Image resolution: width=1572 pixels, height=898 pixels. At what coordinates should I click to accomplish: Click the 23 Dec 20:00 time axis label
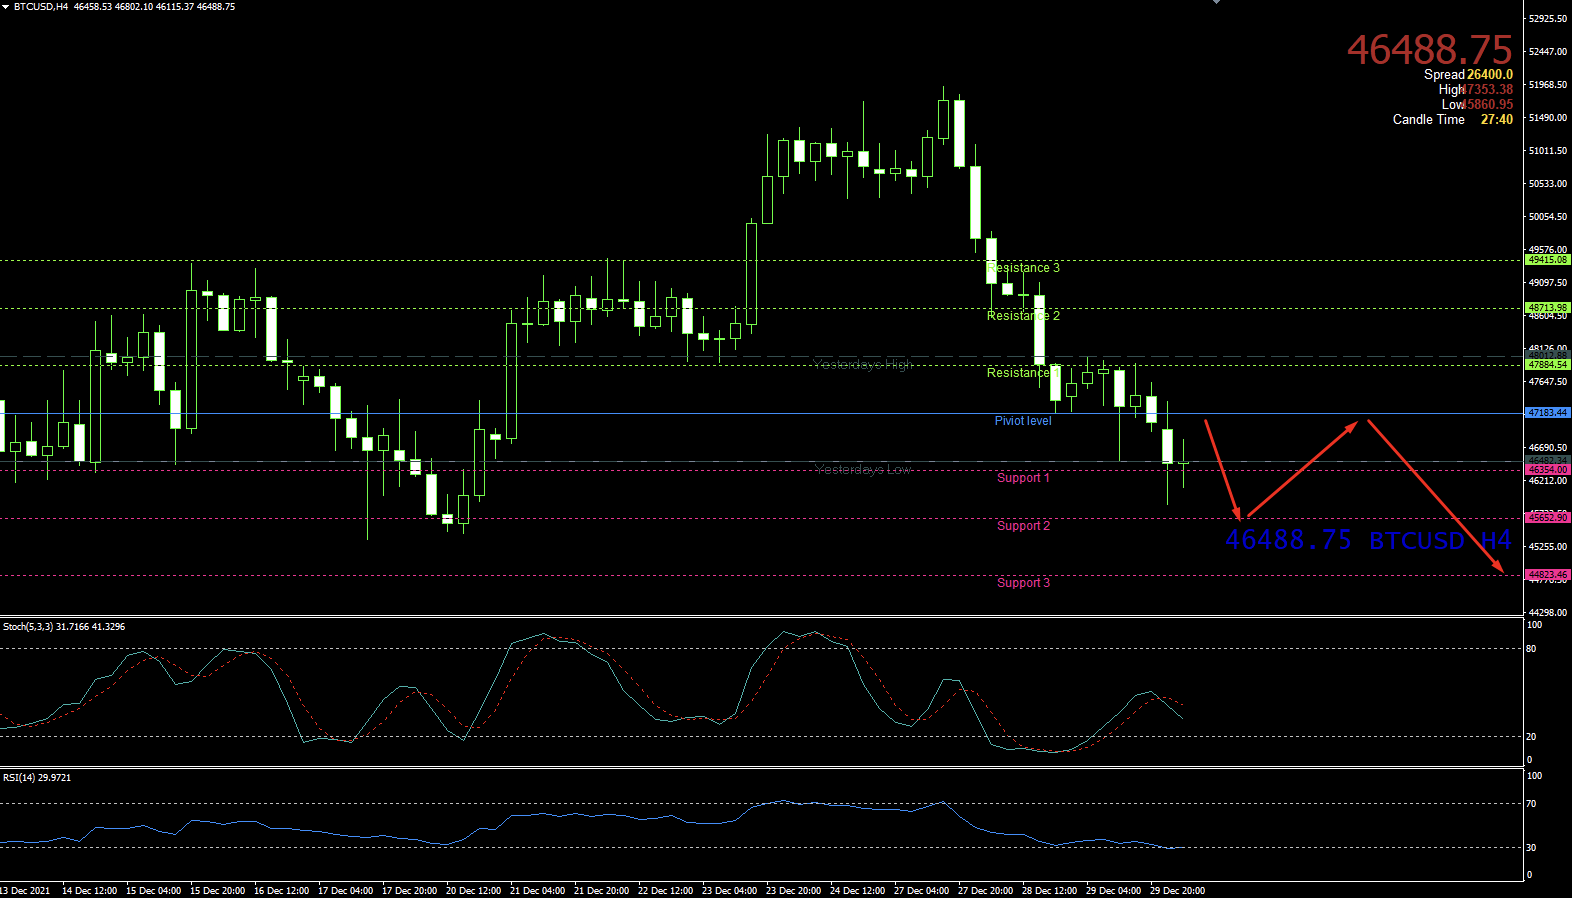pyautogui.click(x=793, y=890)
